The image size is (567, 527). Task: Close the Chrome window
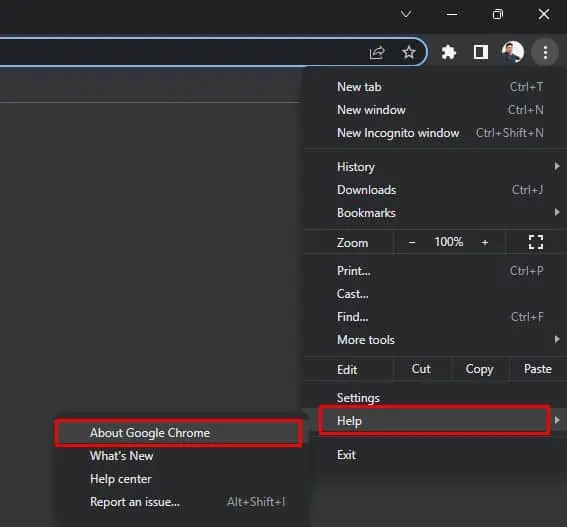(544, 14)
